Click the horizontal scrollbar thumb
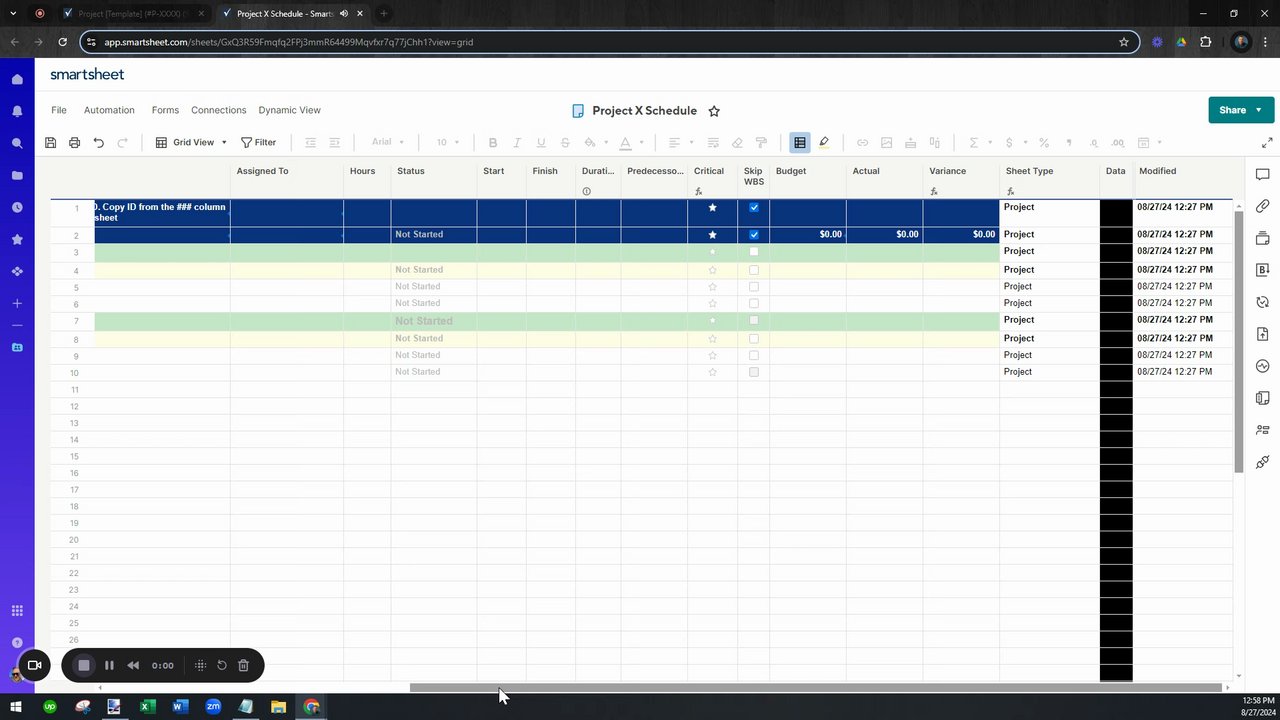Screen dimensions: 1280x720 click(x=815, y=688)
